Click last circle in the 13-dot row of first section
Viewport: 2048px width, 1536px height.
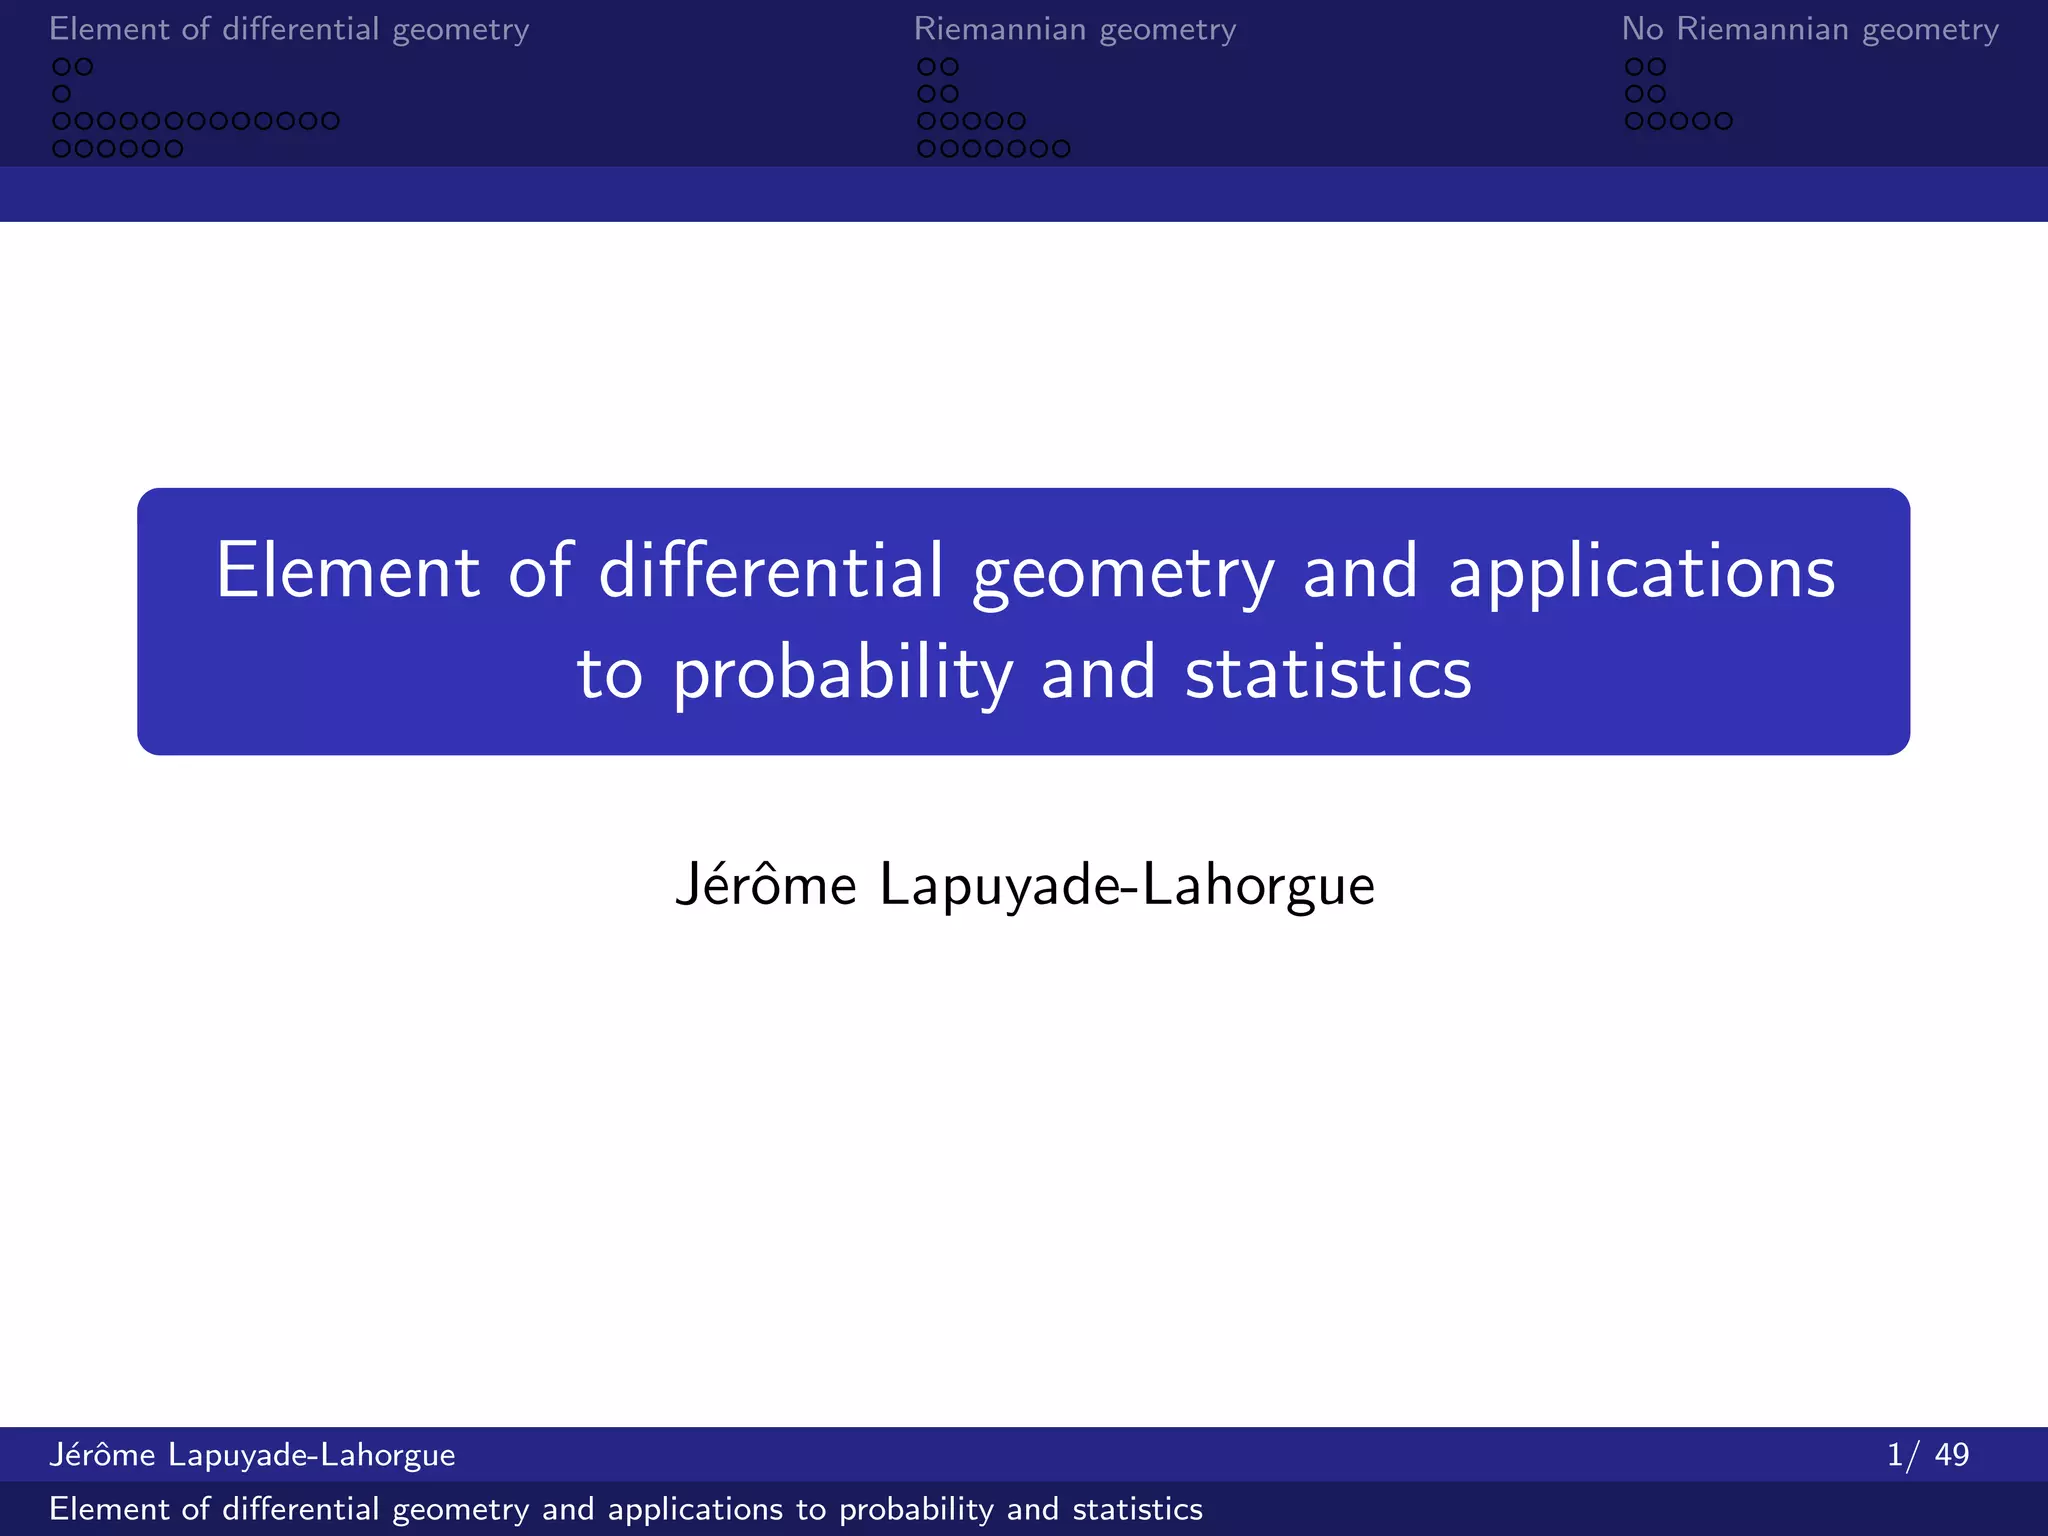coord(330,121)
